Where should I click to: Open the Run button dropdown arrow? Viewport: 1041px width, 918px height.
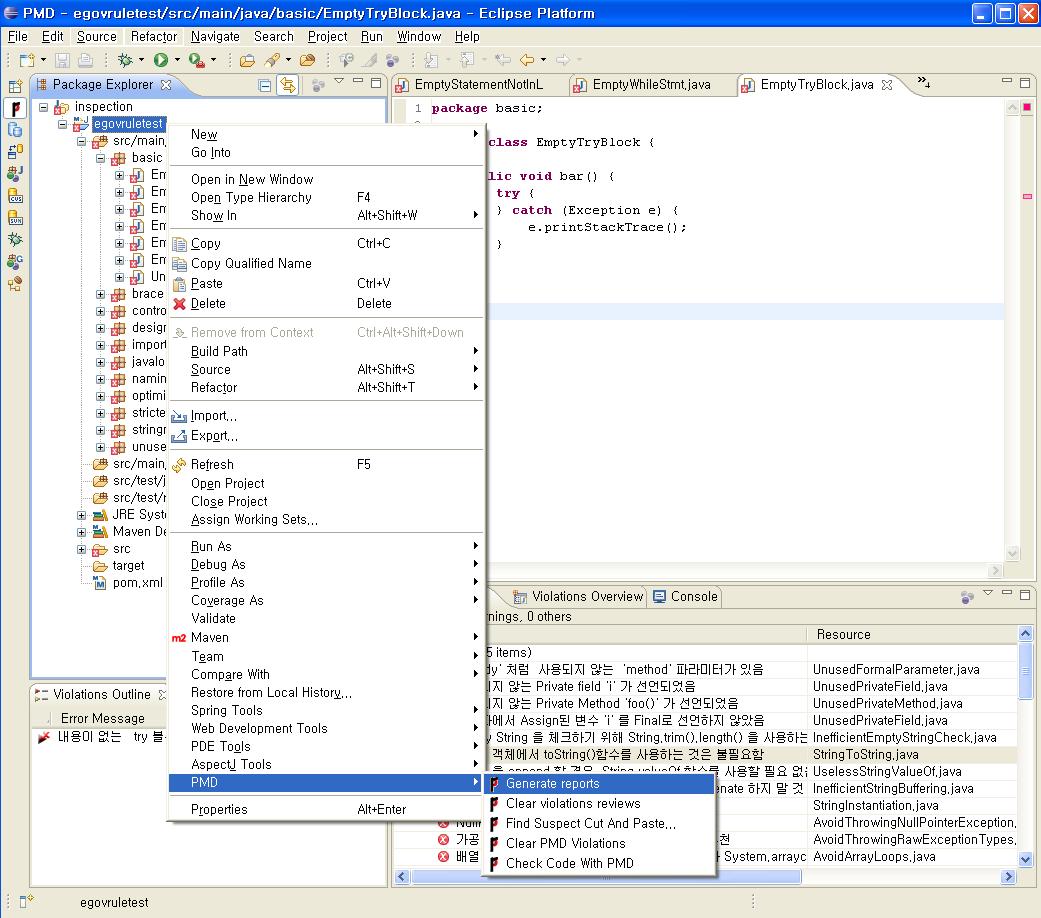(176, 61)
